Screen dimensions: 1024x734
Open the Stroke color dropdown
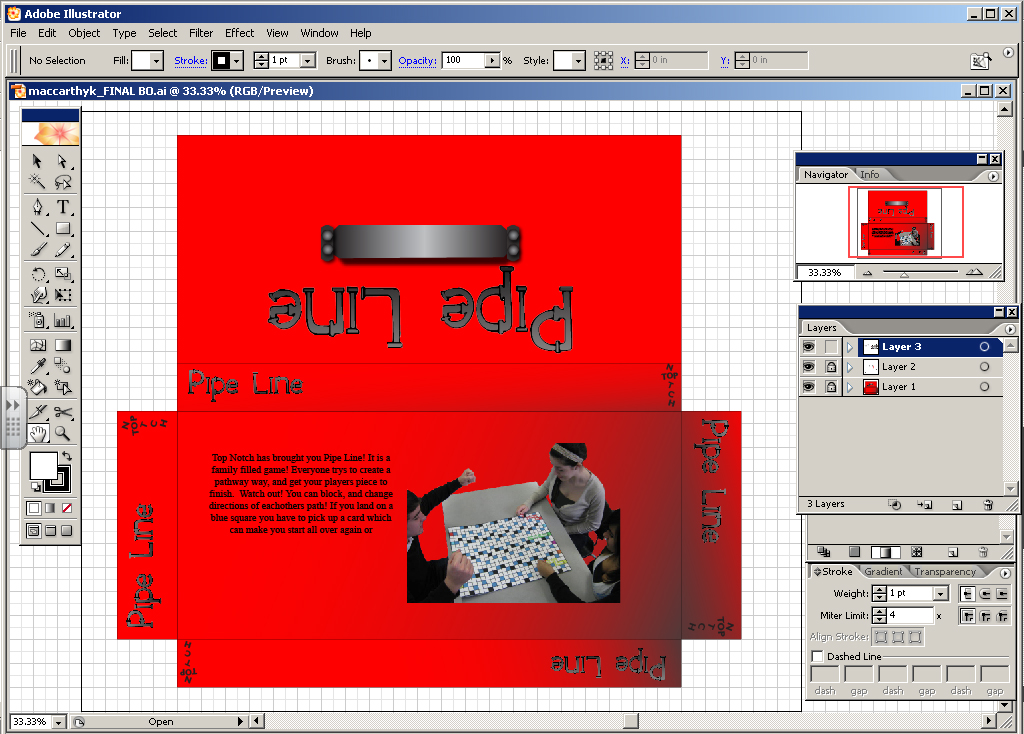click(x=237, y=61)
